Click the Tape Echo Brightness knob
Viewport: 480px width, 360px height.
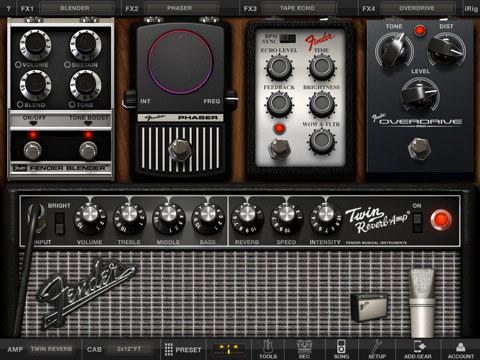pos(322,104)
